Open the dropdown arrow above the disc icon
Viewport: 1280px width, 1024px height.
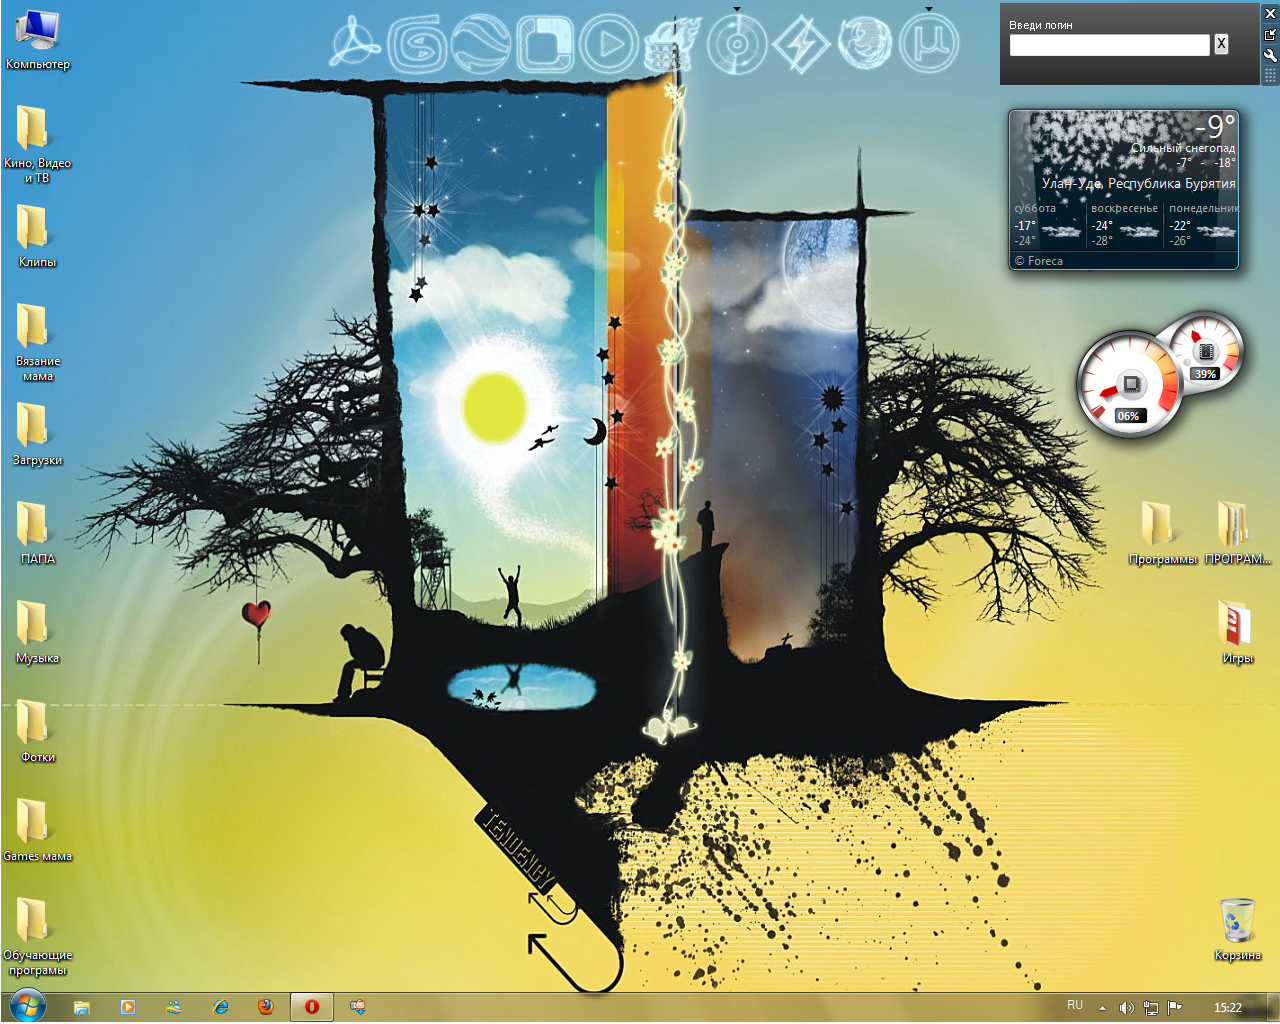coord(737,8)
